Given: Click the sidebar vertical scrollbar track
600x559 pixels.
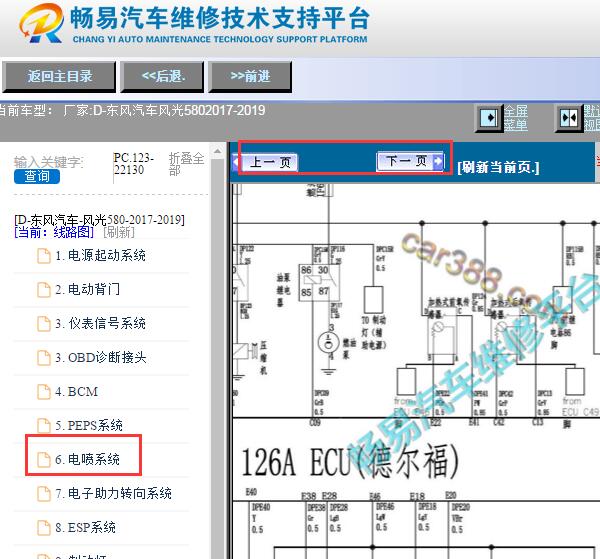Looking at the screenshot, I should 217,360.
